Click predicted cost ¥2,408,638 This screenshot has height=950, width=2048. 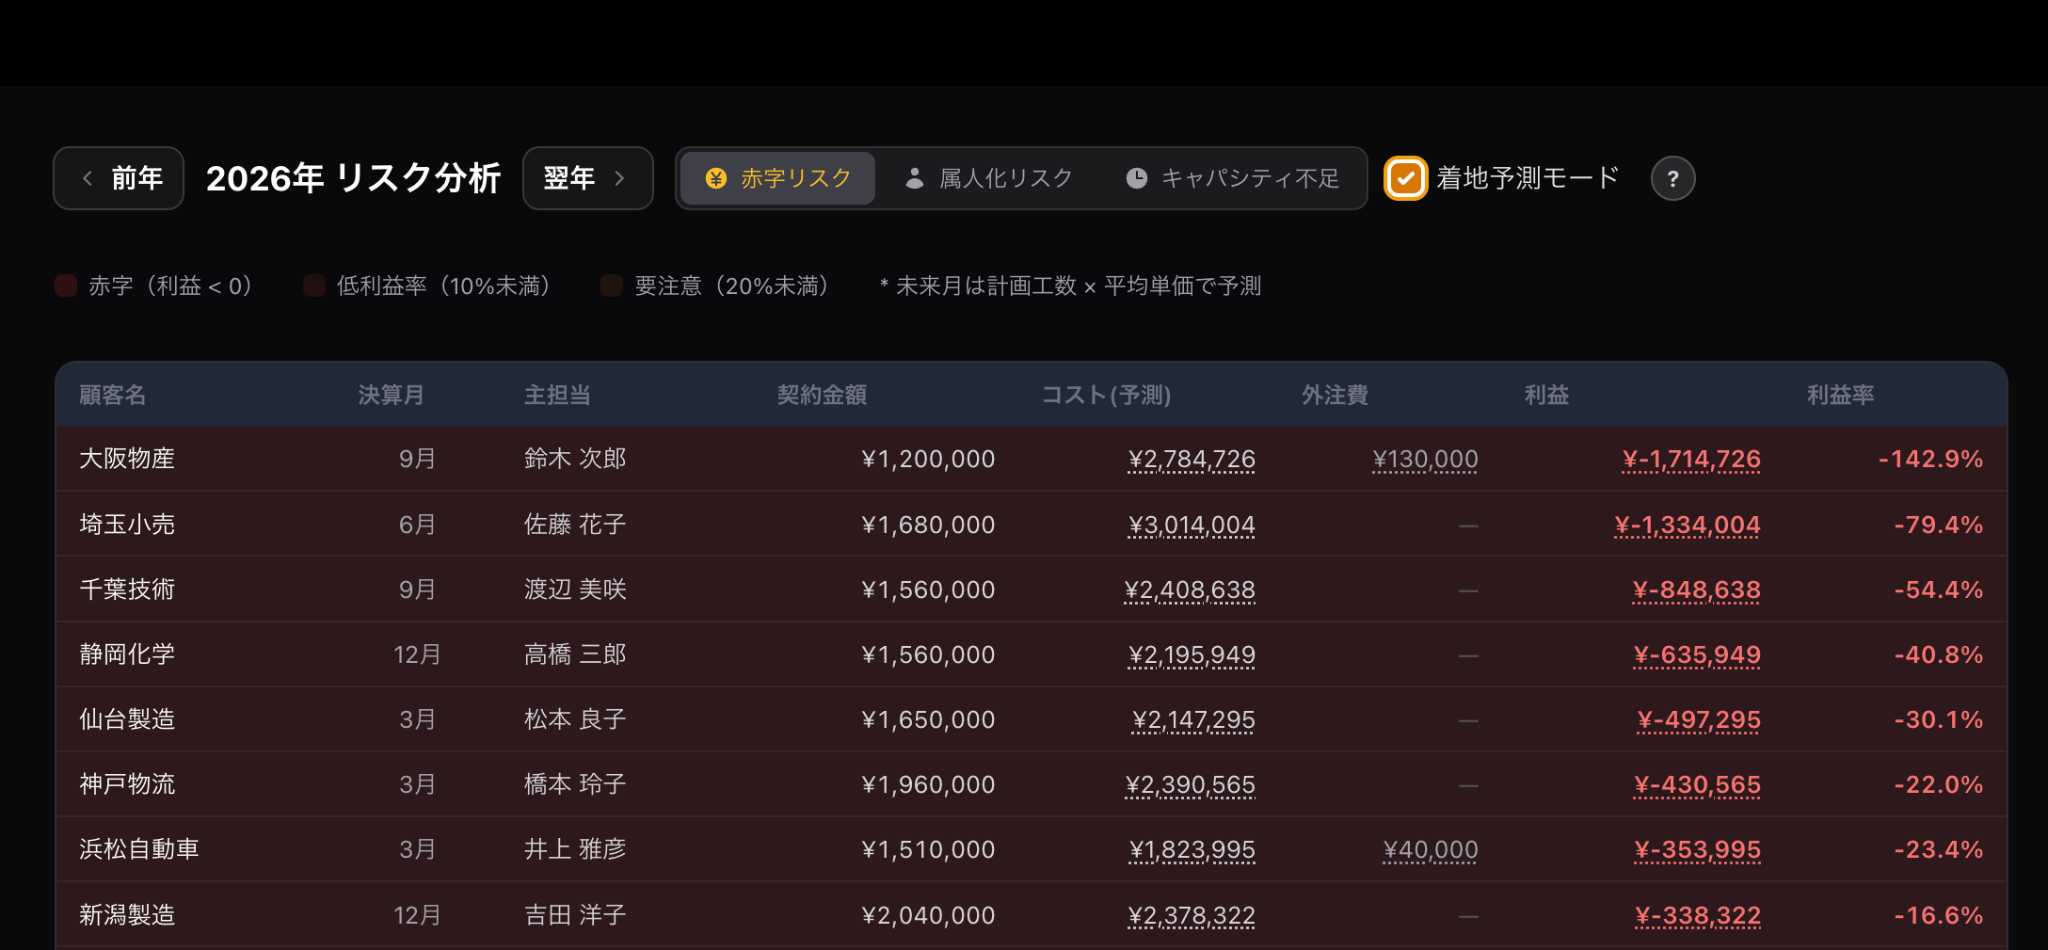pyautogui.click(x=1190, y=590)
